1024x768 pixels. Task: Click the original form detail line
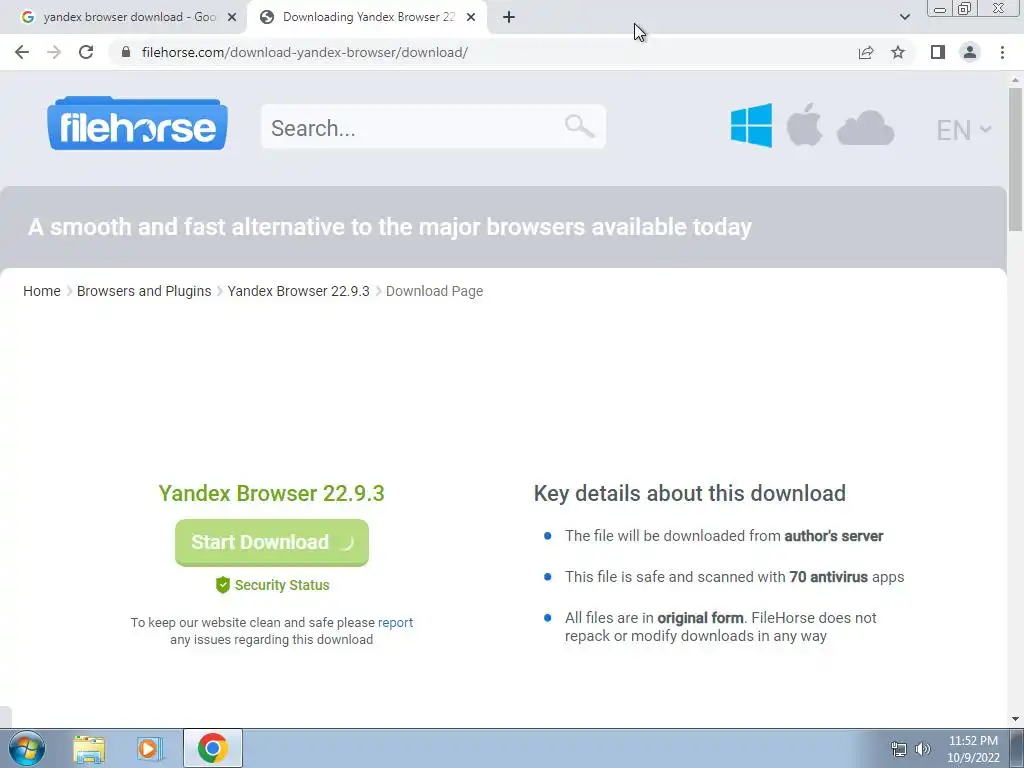(720, 627)
